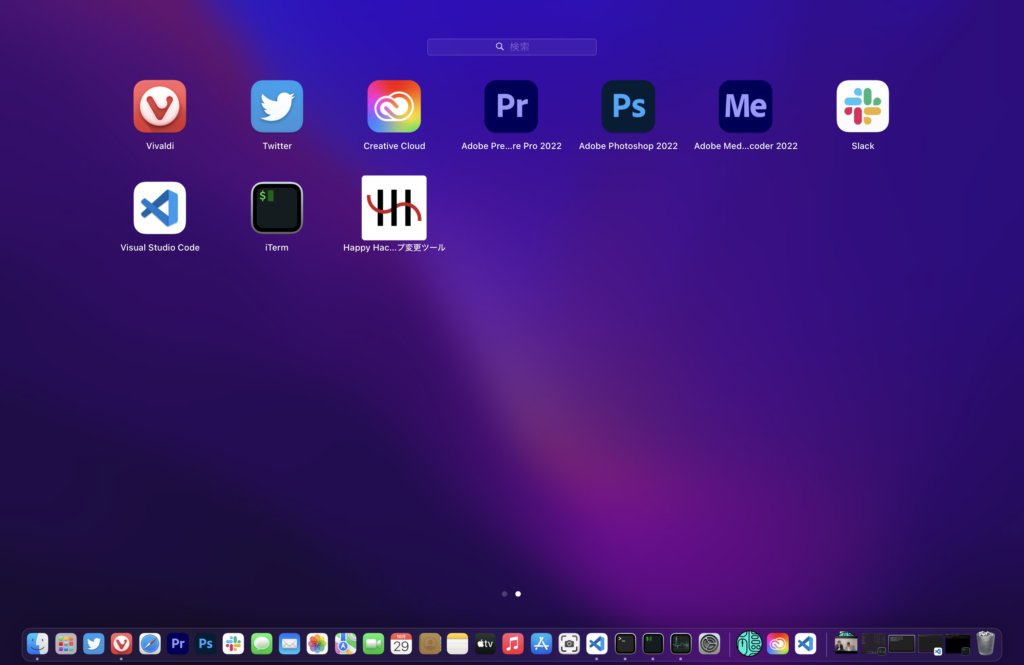Viewport: 1024px width, 665px height.
Task: Open Twitter from the Launchpad grid
Action: (277, 106)
